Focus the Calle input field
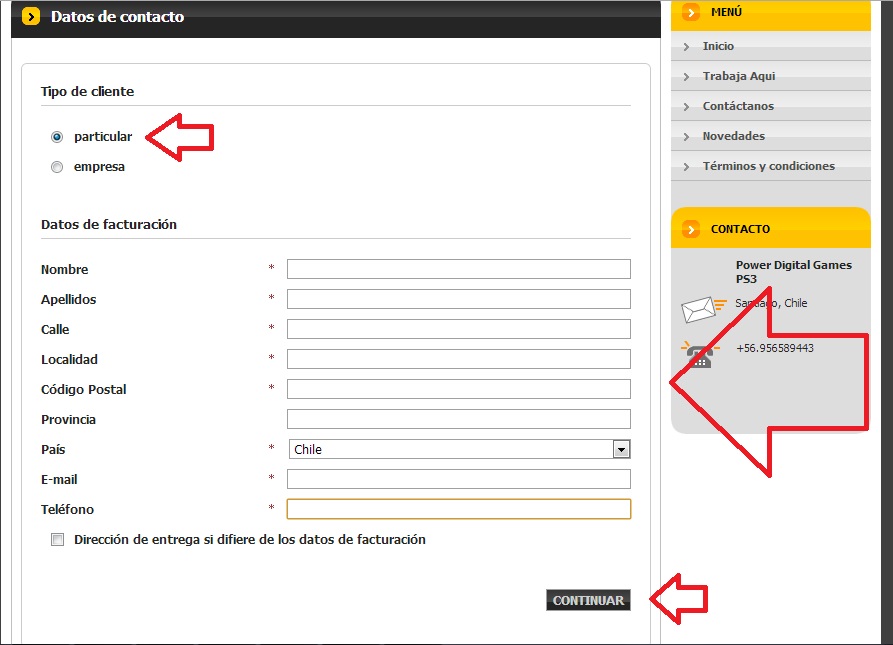The width and height of the screenshot is (893, 645). pyautogui.click(x=459, y=329)
